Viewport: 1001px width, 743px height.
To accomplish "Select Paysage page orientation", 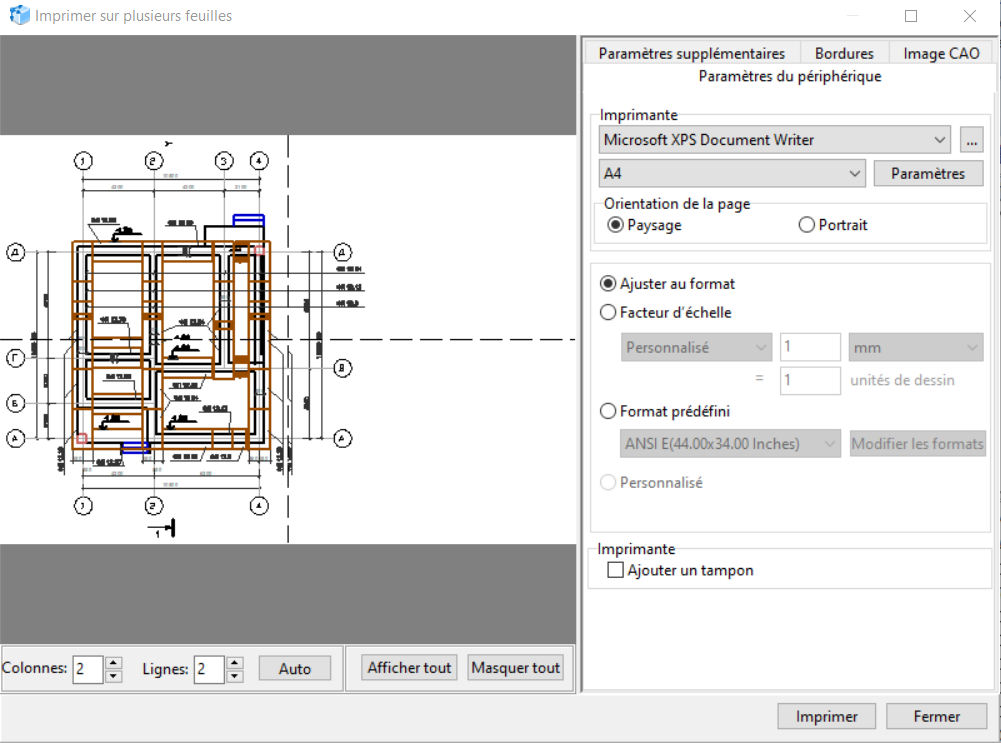I will [616, 225].
